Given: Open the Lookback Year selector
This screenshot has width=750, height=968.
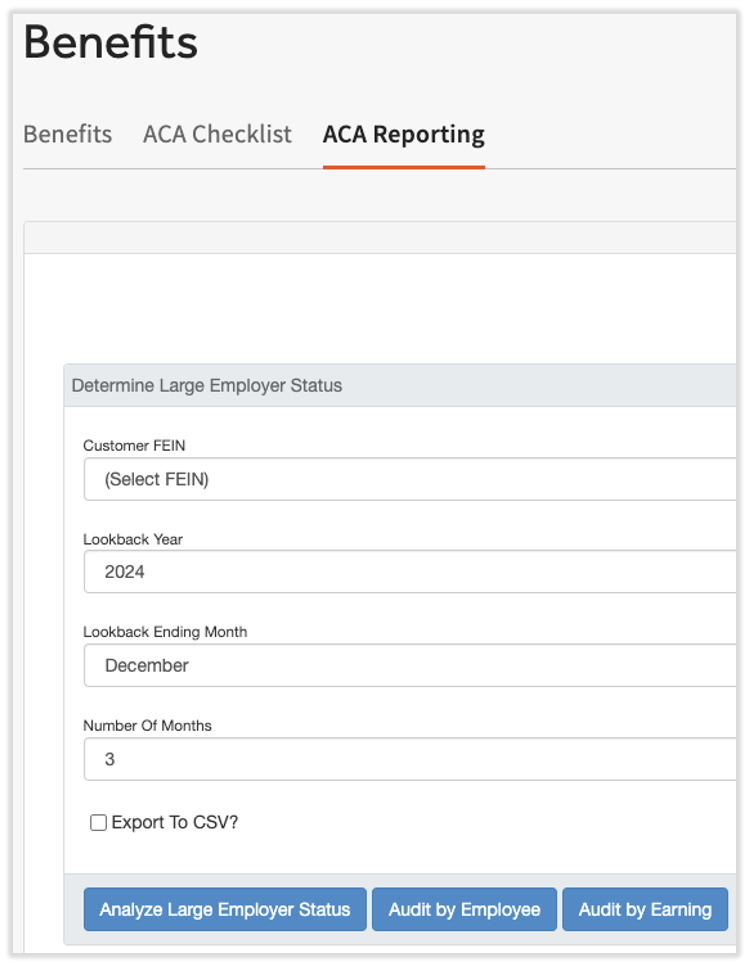Looking at the screenshot, I should (400, 572).
